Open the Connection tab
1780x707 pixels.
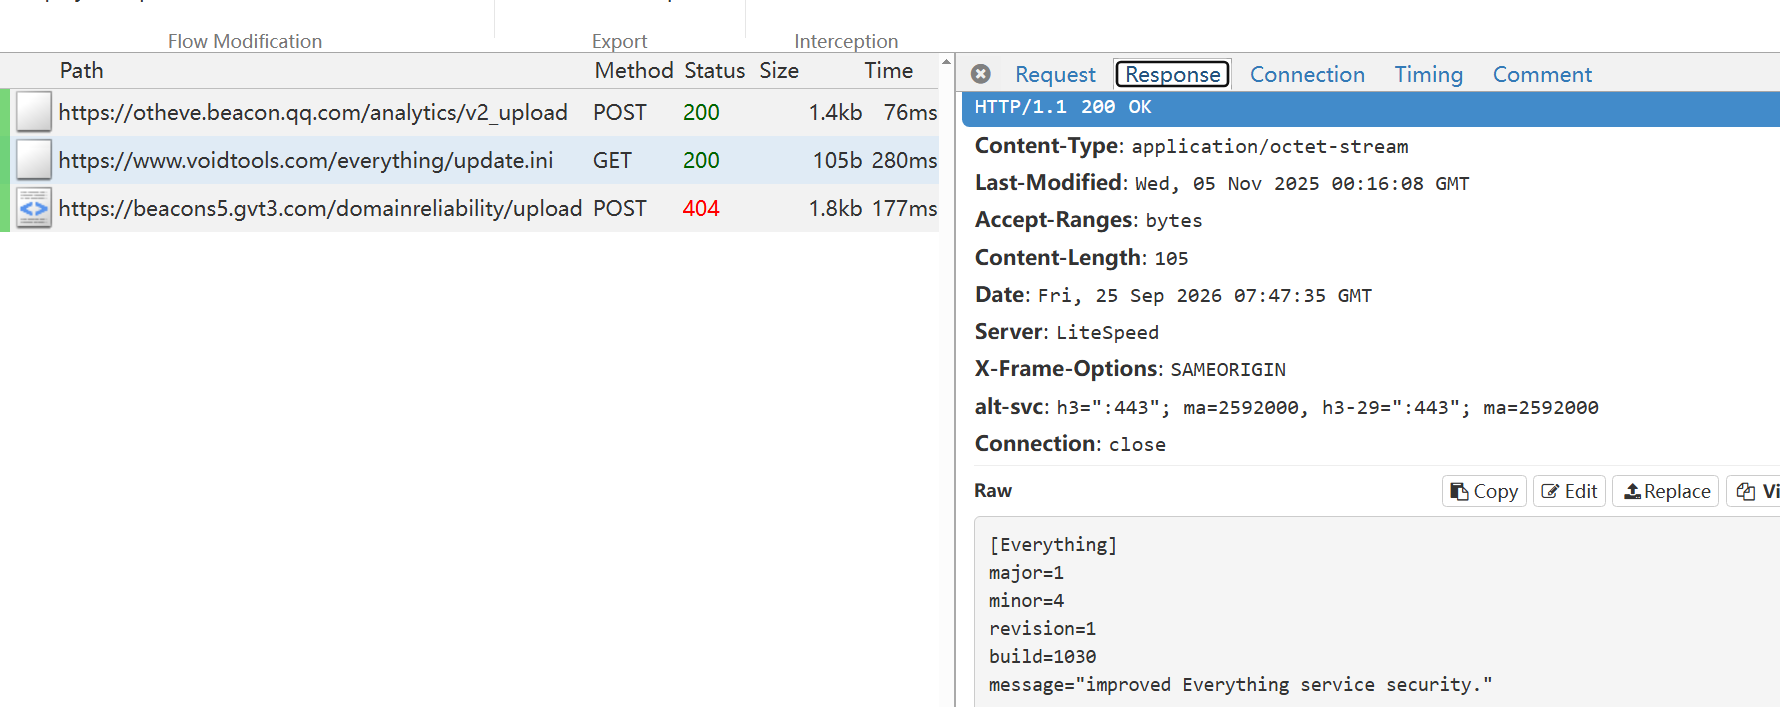[x=1307, y=74]
